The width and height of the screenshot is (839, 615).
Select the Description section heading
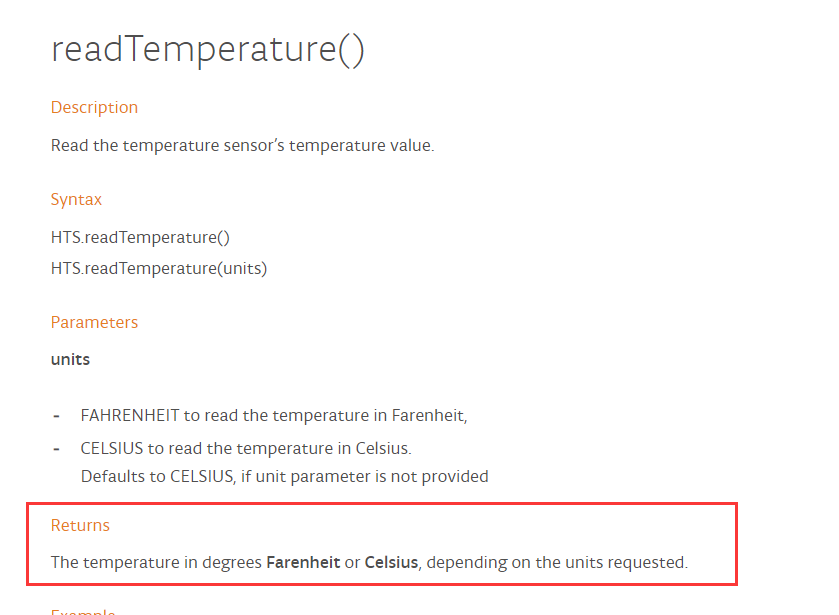(x=94, y=108)
